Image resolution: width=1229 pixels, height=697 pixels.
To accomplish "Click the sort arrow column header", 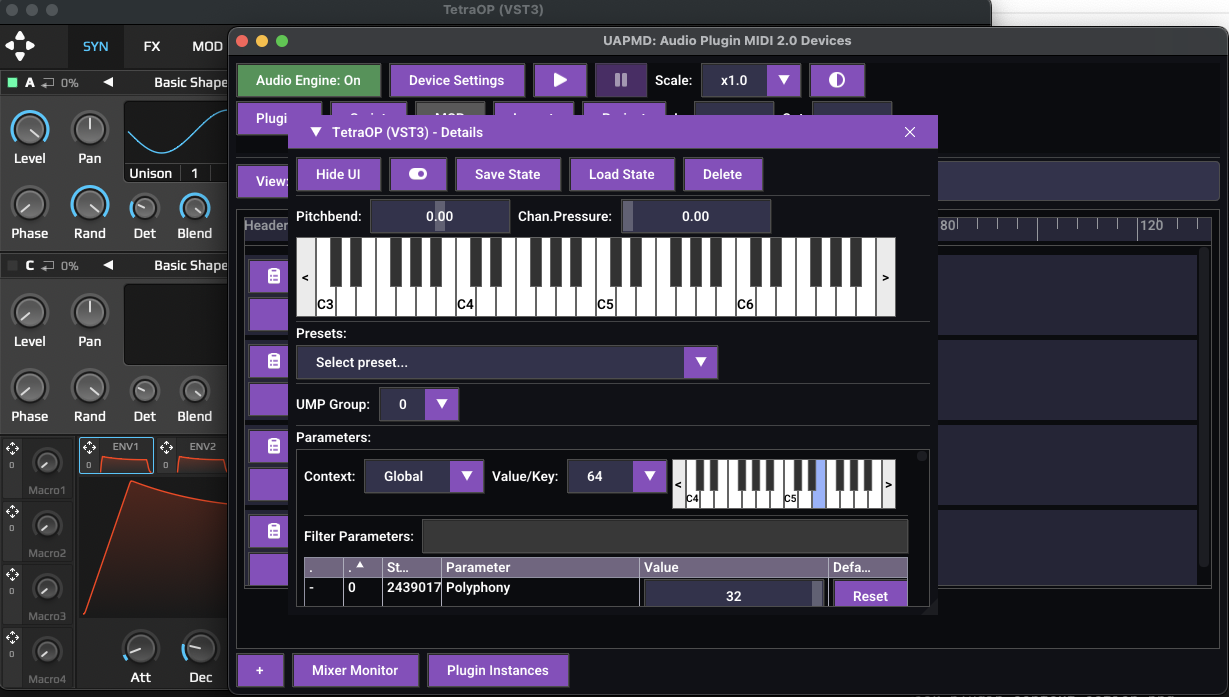I will pos(362,567).
